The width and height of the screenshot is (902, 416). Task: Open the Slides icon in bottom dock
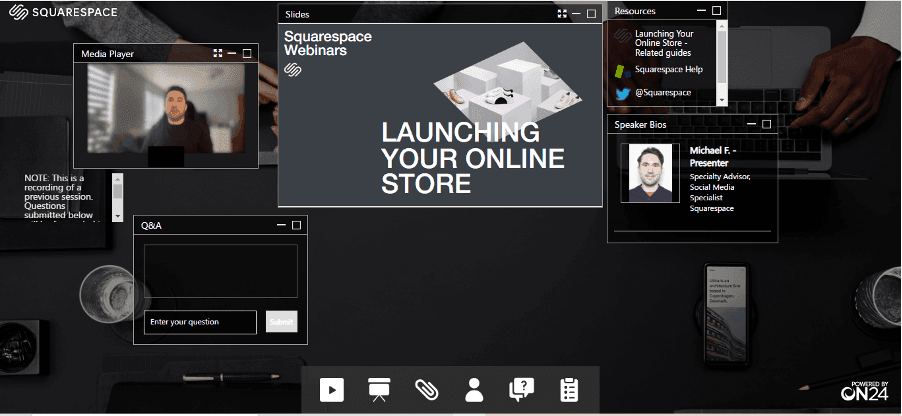tap(379, 390)
